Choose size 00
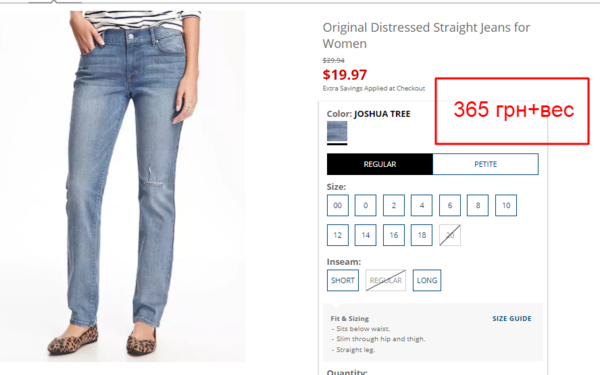Viewport: 600px width, 375px height. [338, 205]
